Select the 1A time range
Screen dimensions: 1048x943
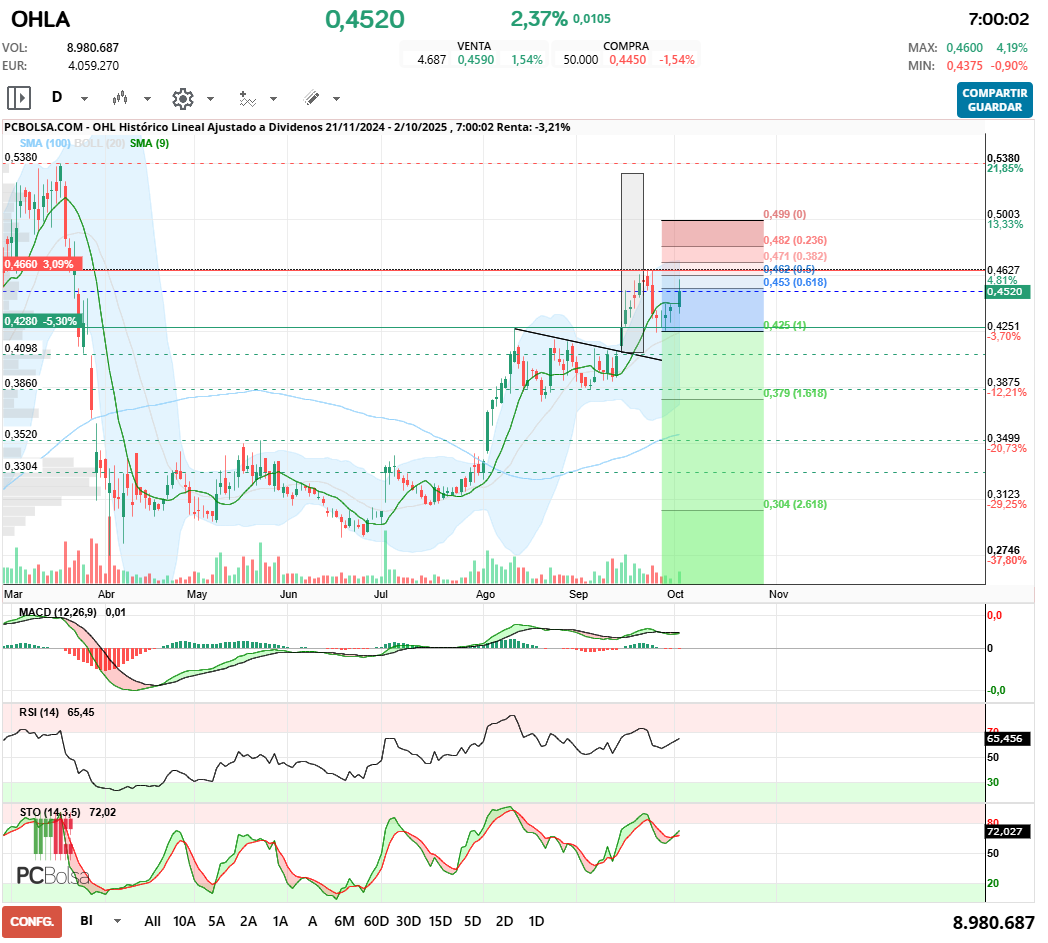tap(281, 921)
